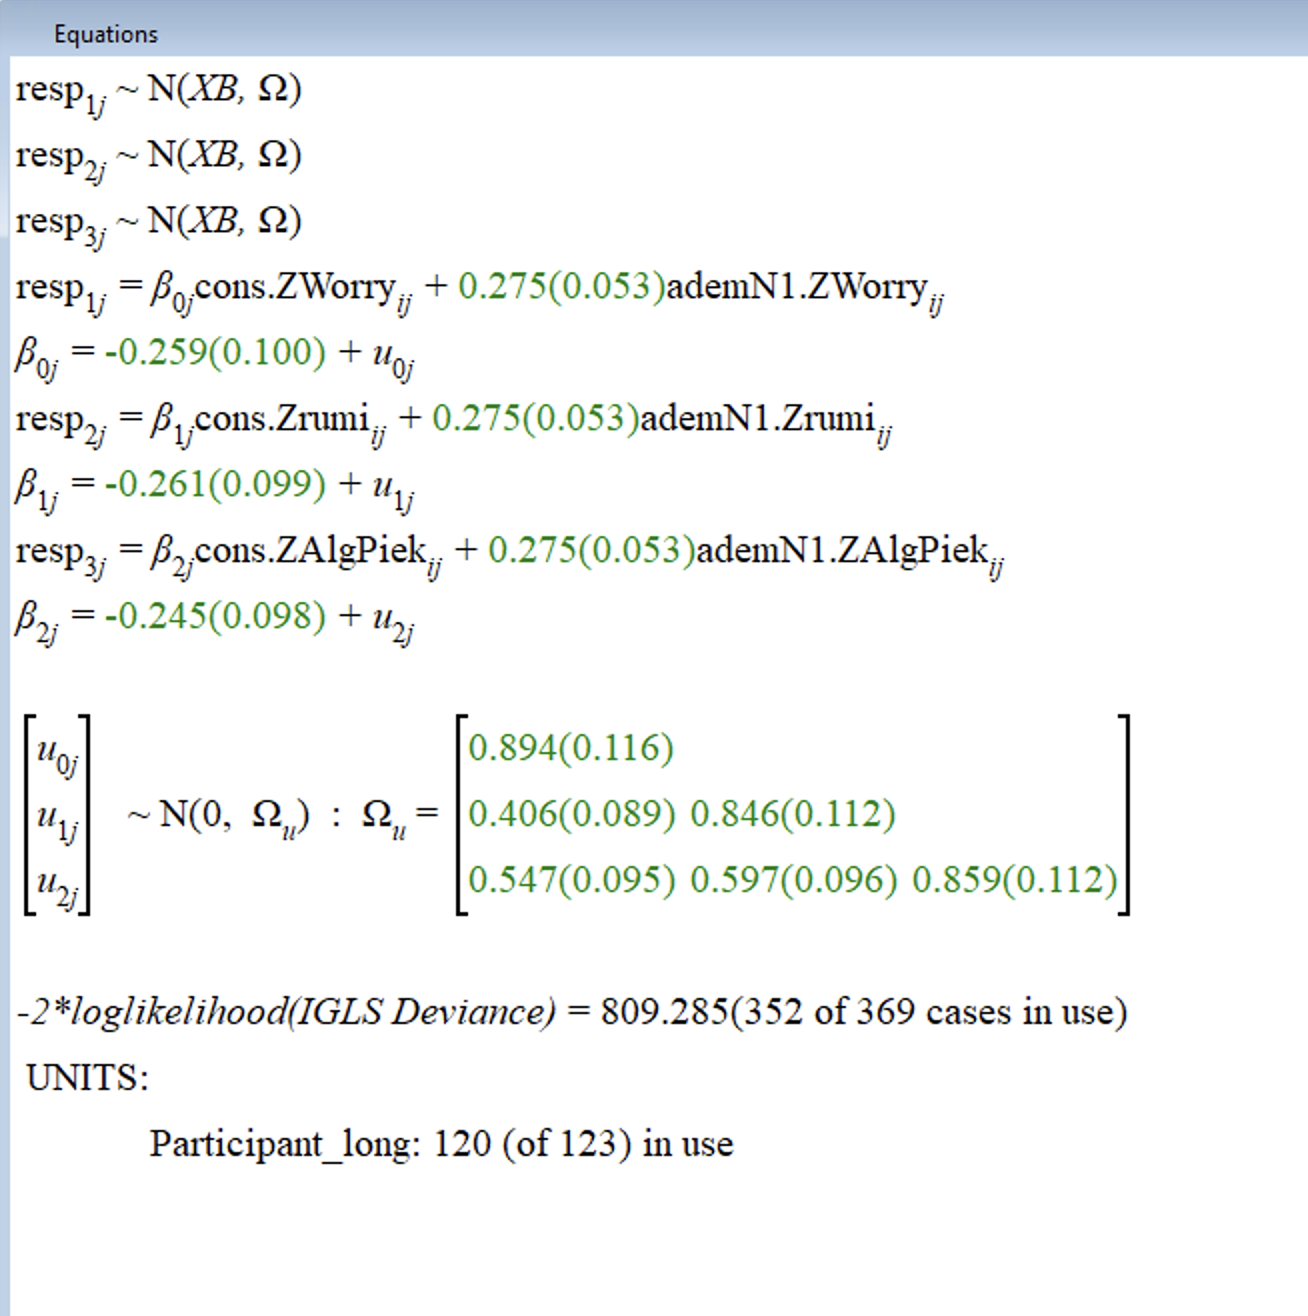Click variance estimate 0.894(0.116) in the matrix

click(x=571, y=748)
